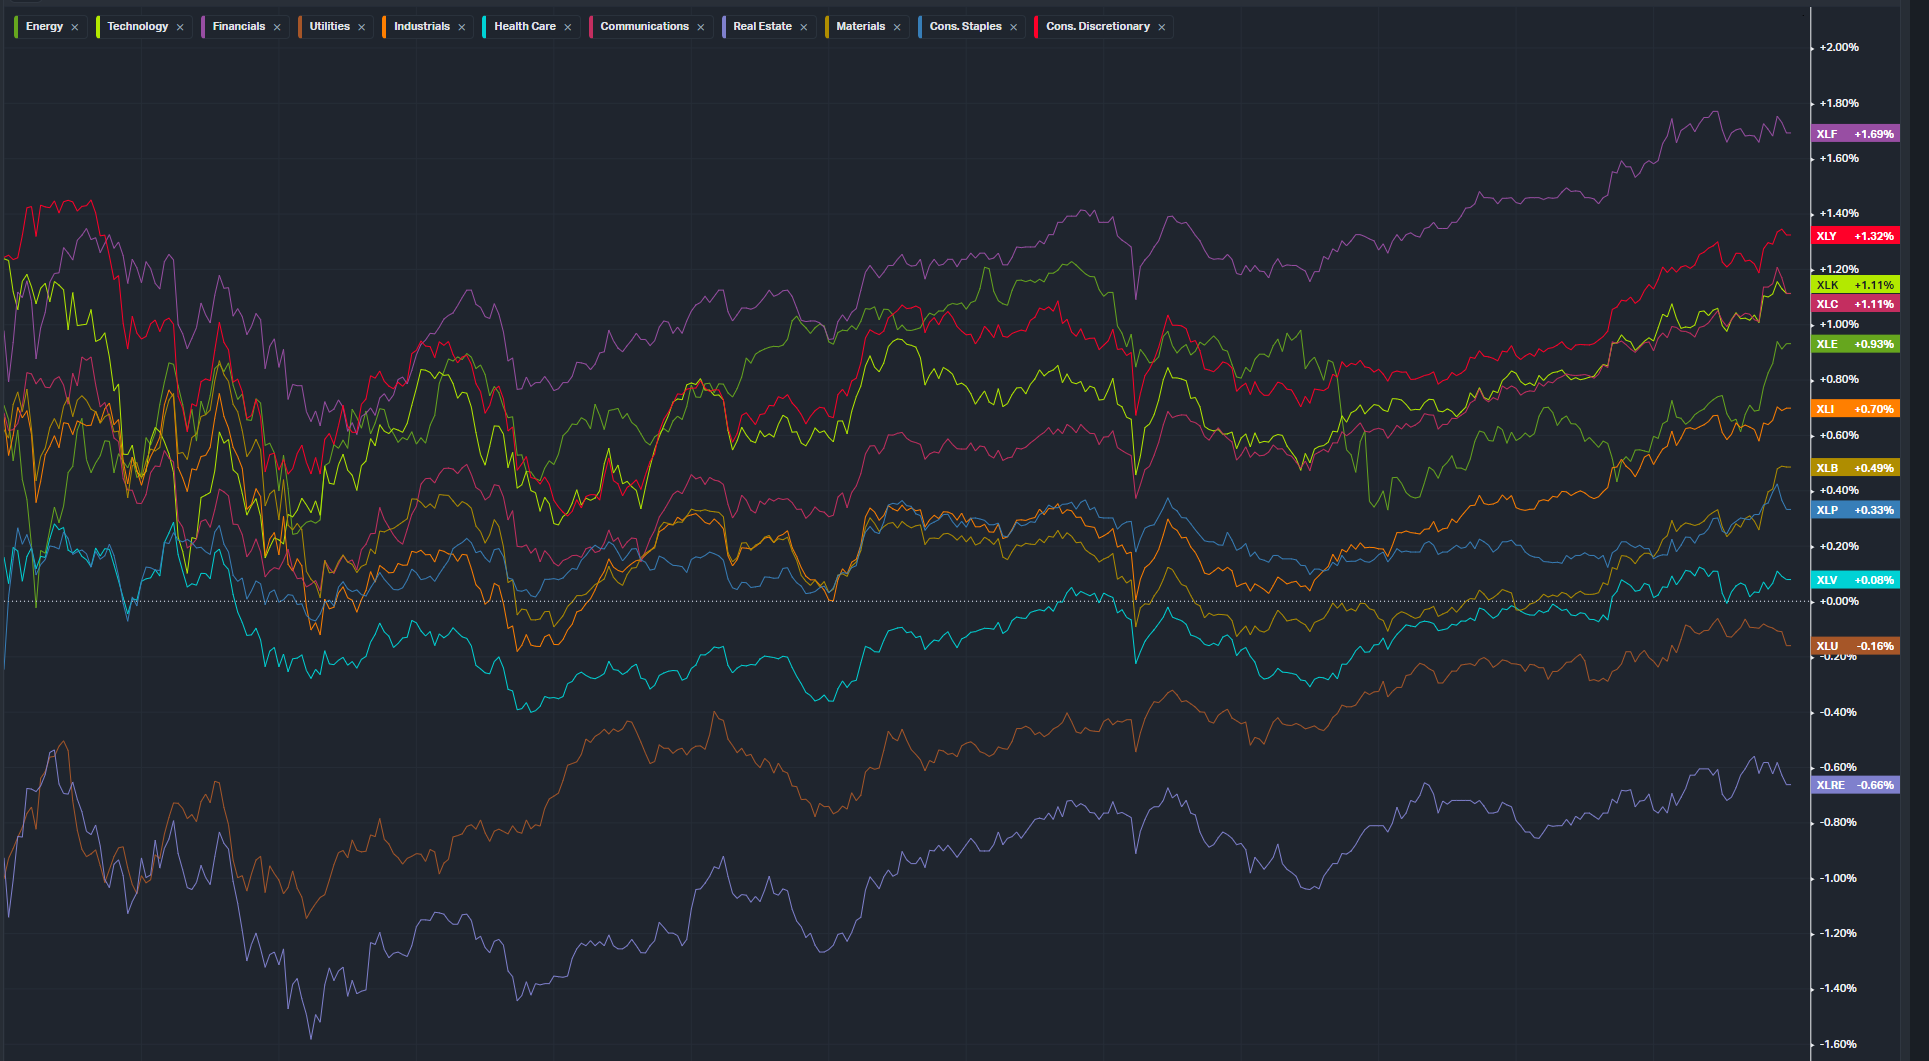Select the Materials legend label

coord(860,26)
